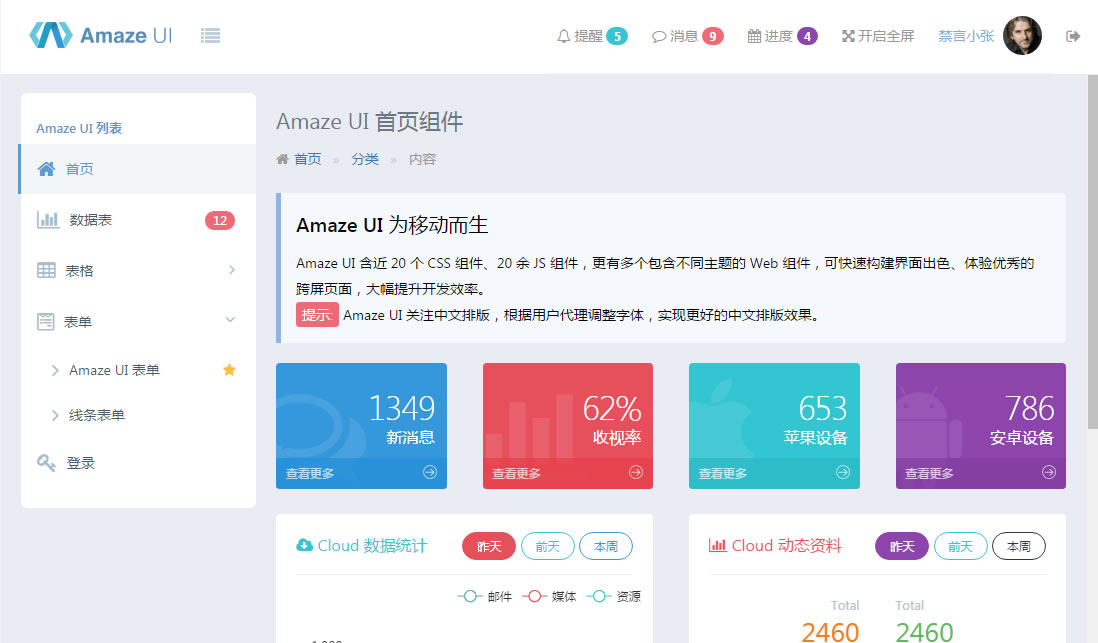Click the 提醒 badge showing 5
The image size is (1098, 643).
coord(617,36)
